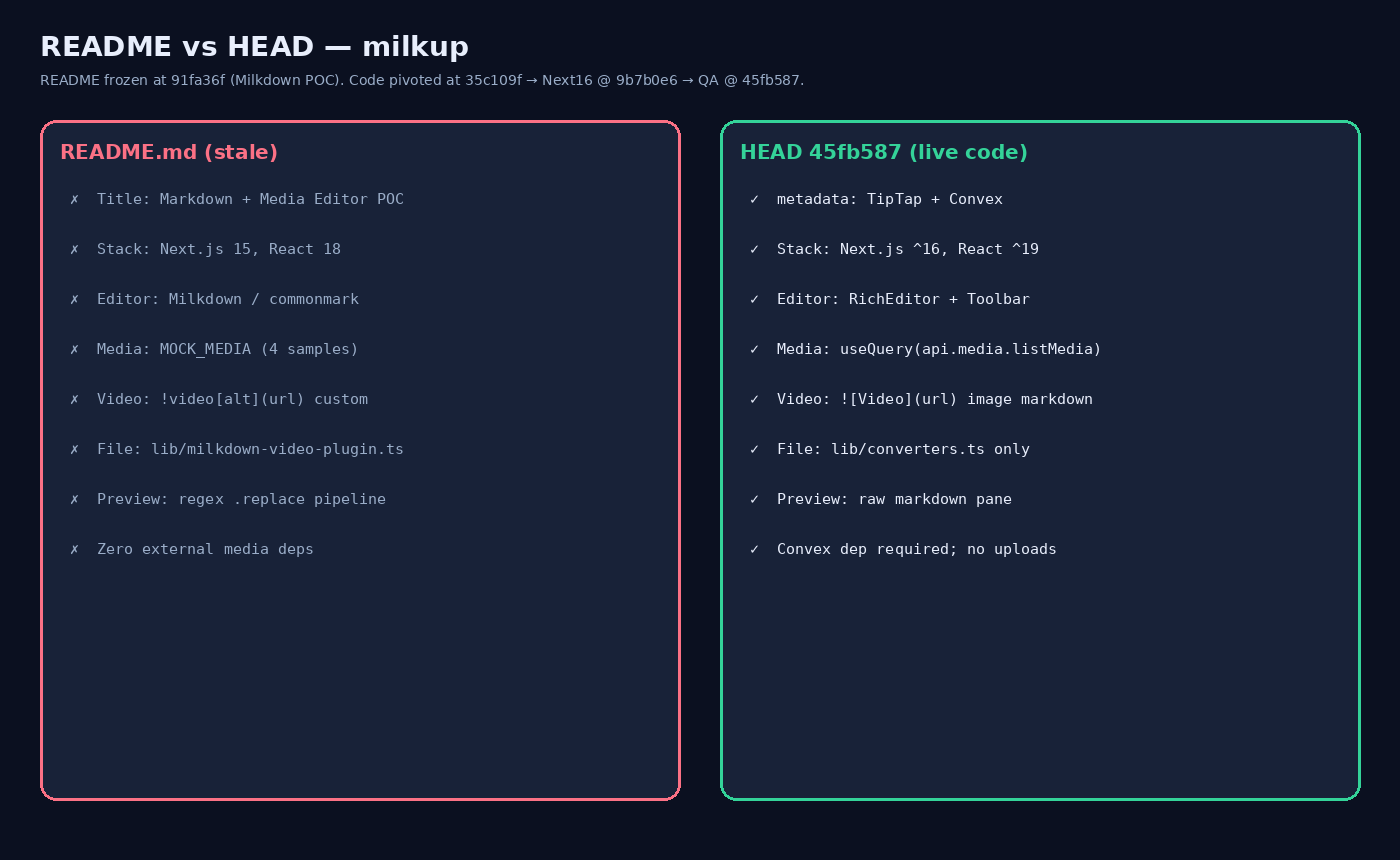Screen dimensions: 1400x860
Task: Click the cross mark beside 'Editor: Milkdown'
Action: point(74,299)
